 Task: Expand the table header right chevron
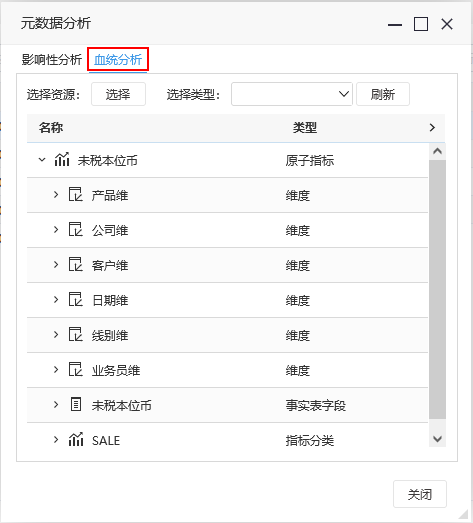(432, 127)
